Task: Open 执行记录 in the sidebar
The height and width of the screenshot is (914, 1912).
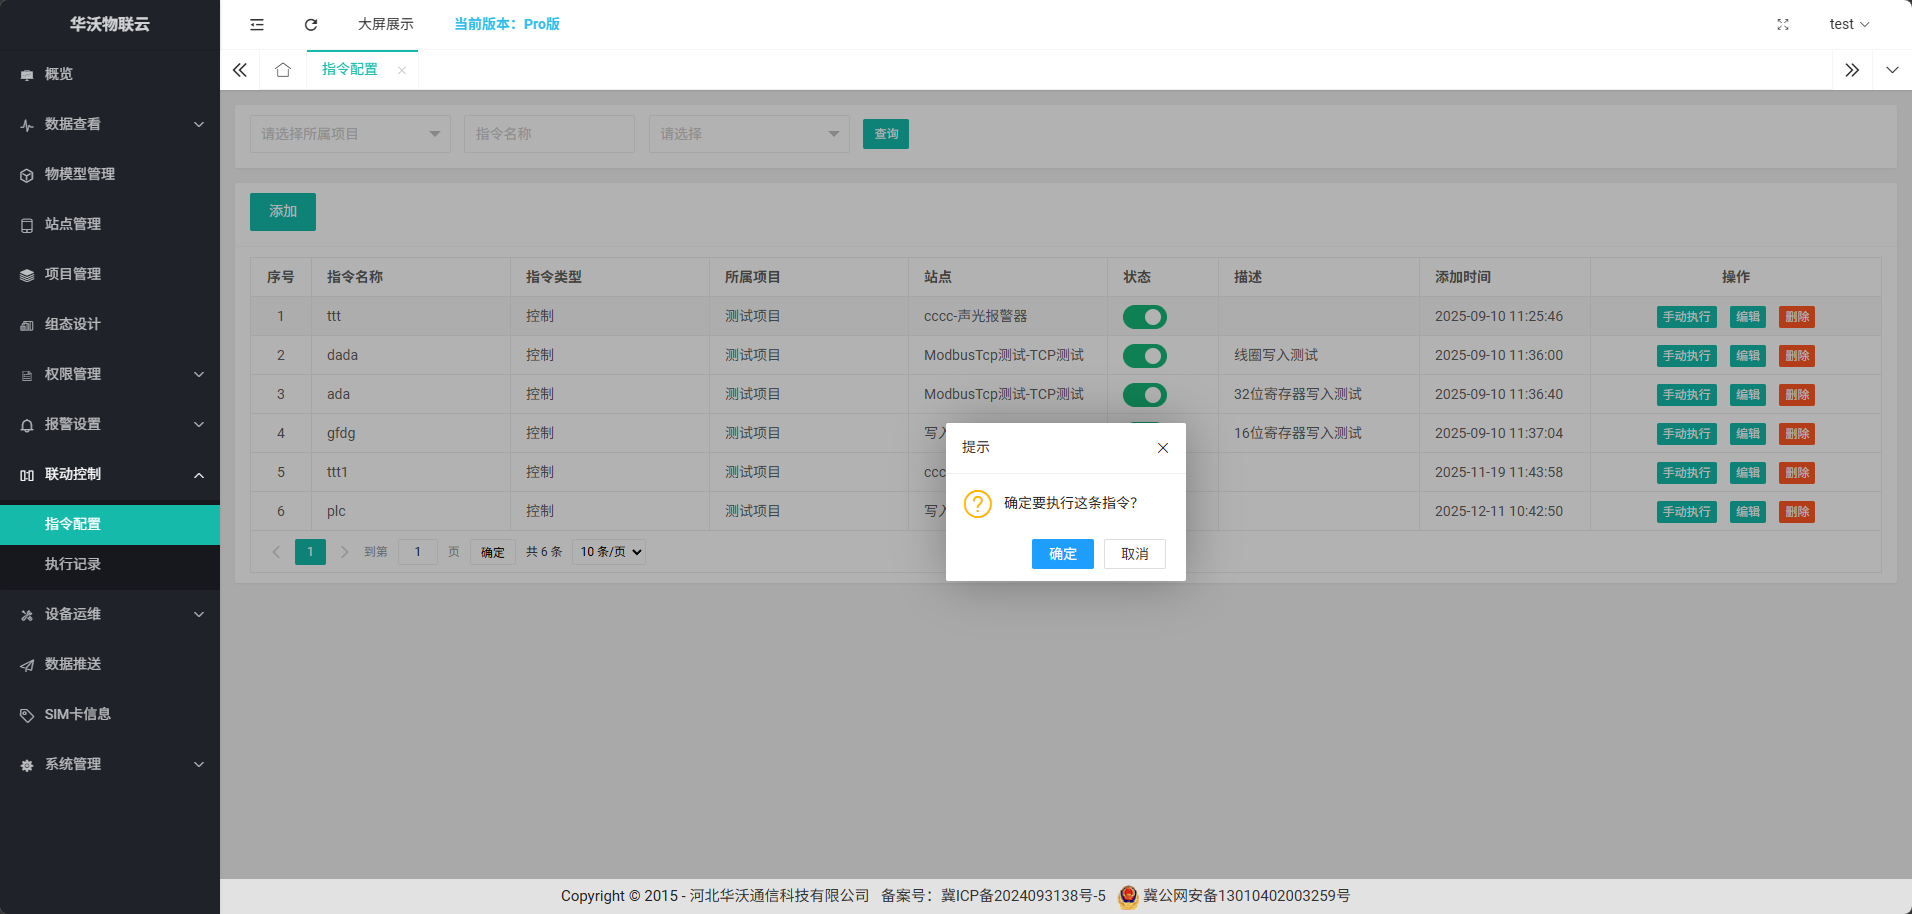Action: click(73, 564)
